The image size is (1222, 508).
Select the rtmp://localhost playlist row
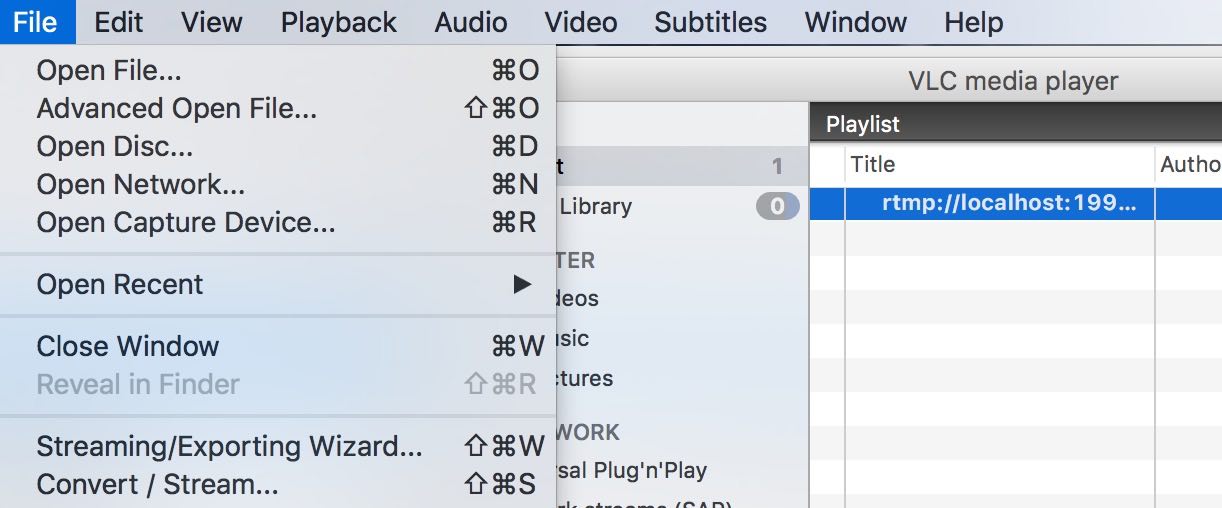1015,204
